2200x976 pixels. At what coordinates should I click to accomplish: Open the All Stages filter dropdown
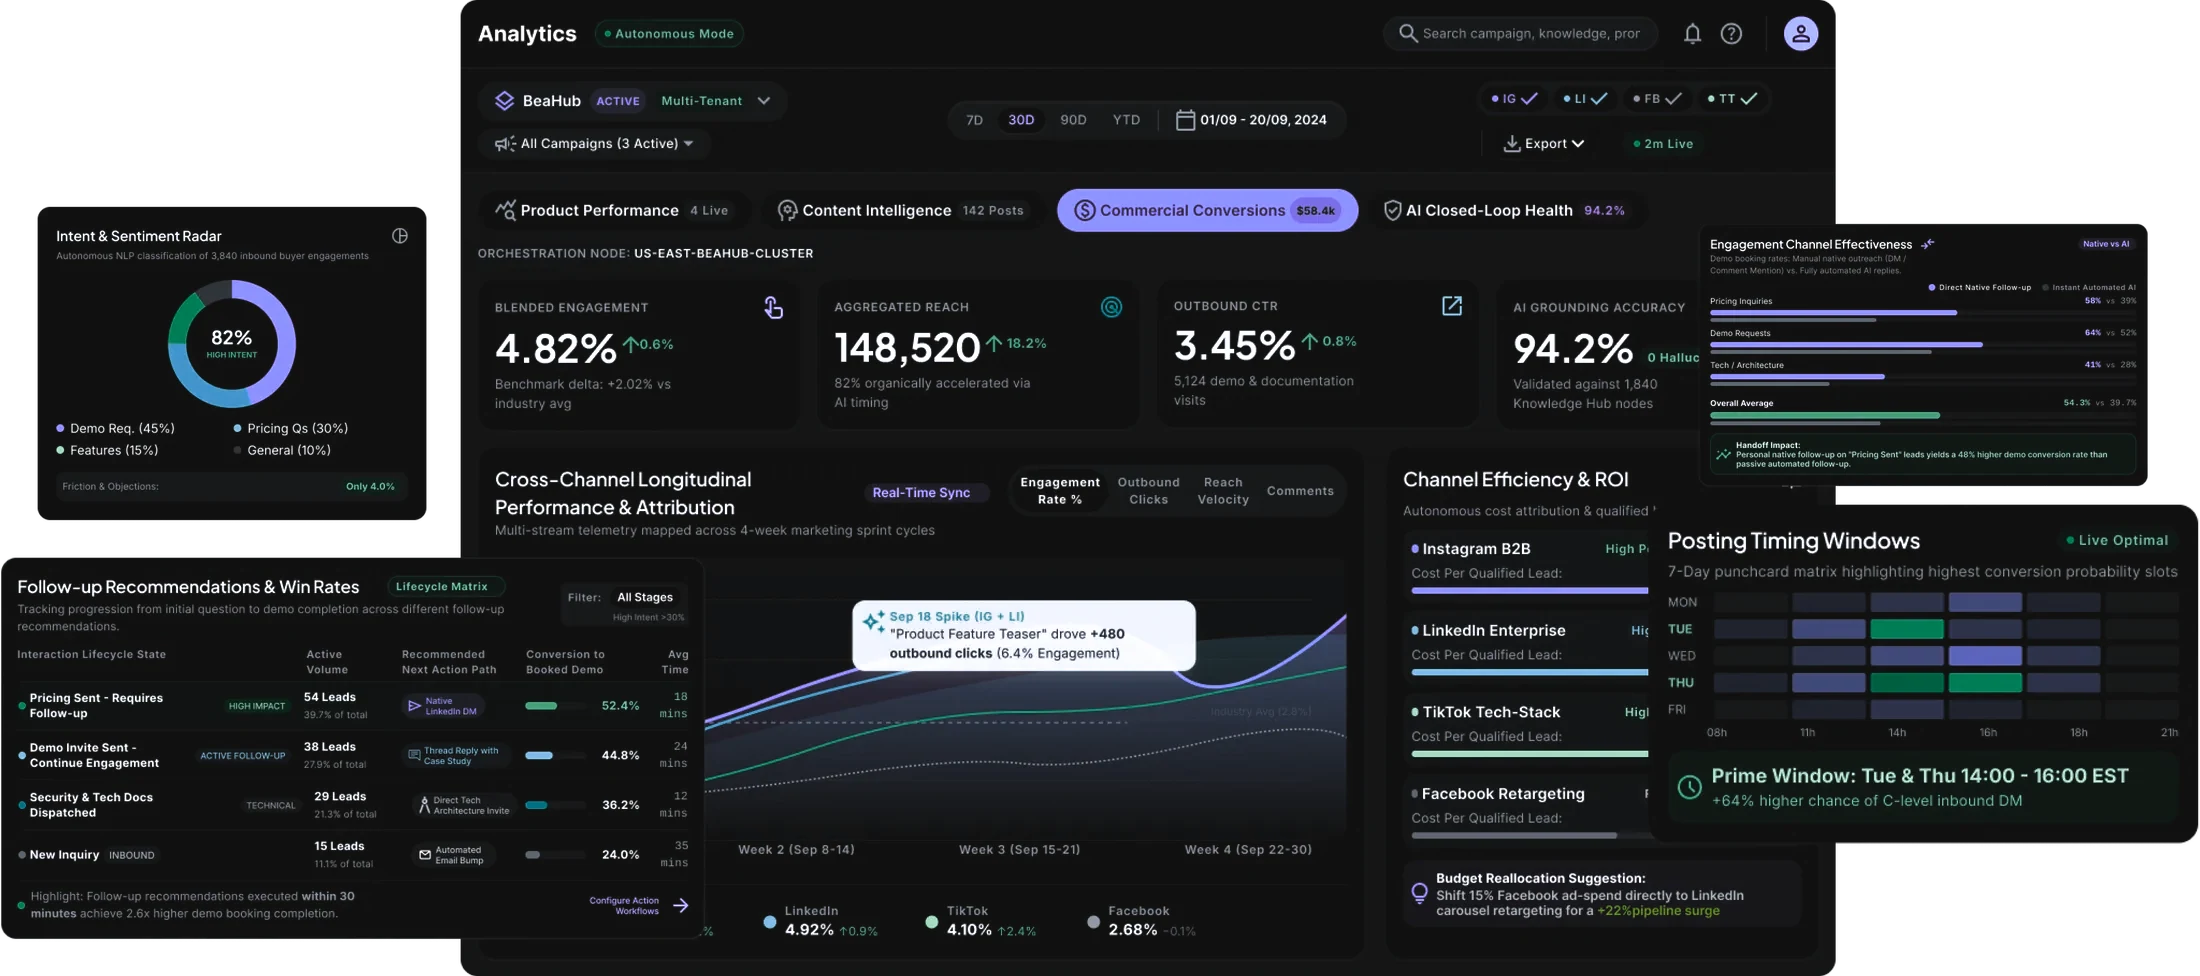pyautogui.click(x=645, y=597)
